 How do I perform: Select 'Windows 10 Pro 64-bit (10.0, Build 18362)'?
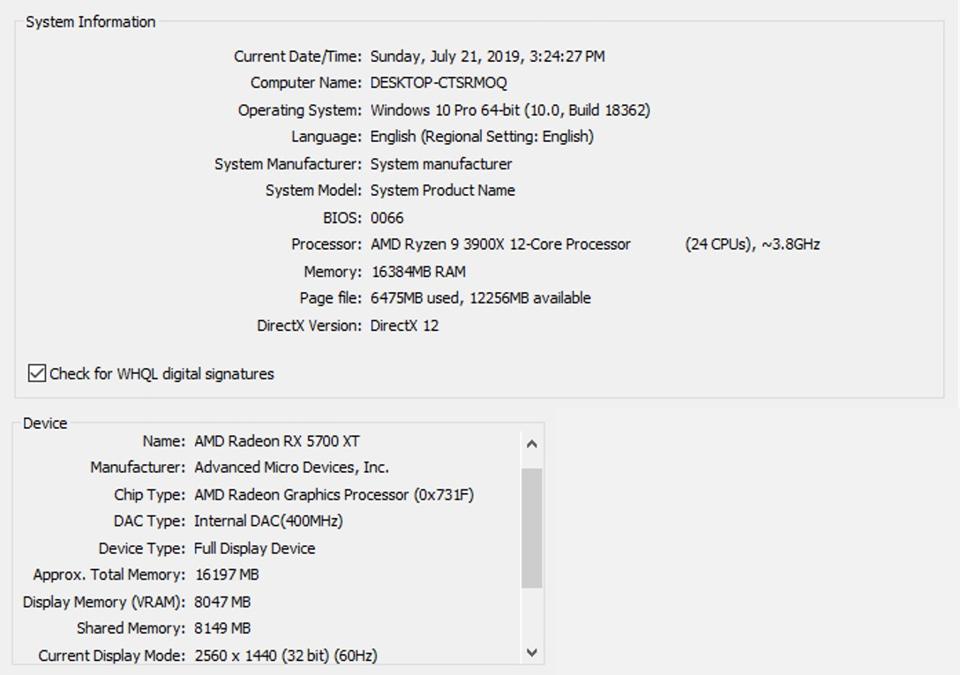point(510,110)
